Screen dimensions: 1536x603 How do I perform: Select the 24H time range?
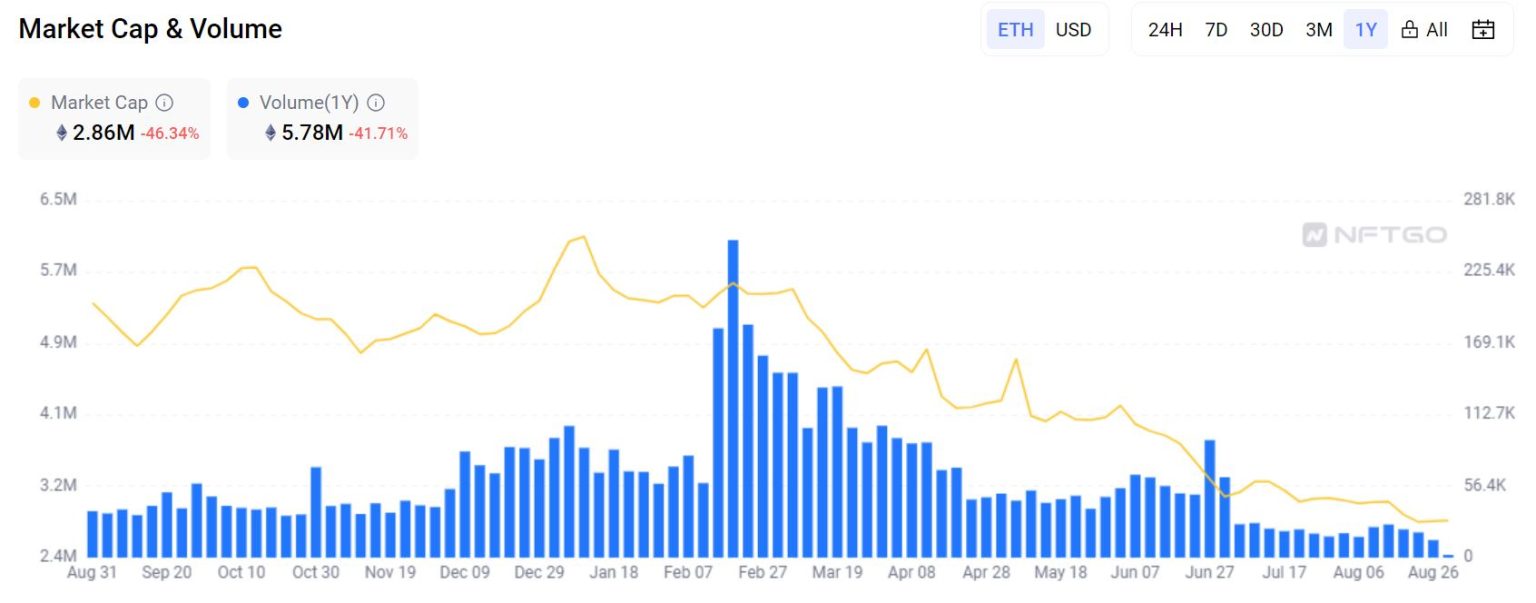point(1167,29)
